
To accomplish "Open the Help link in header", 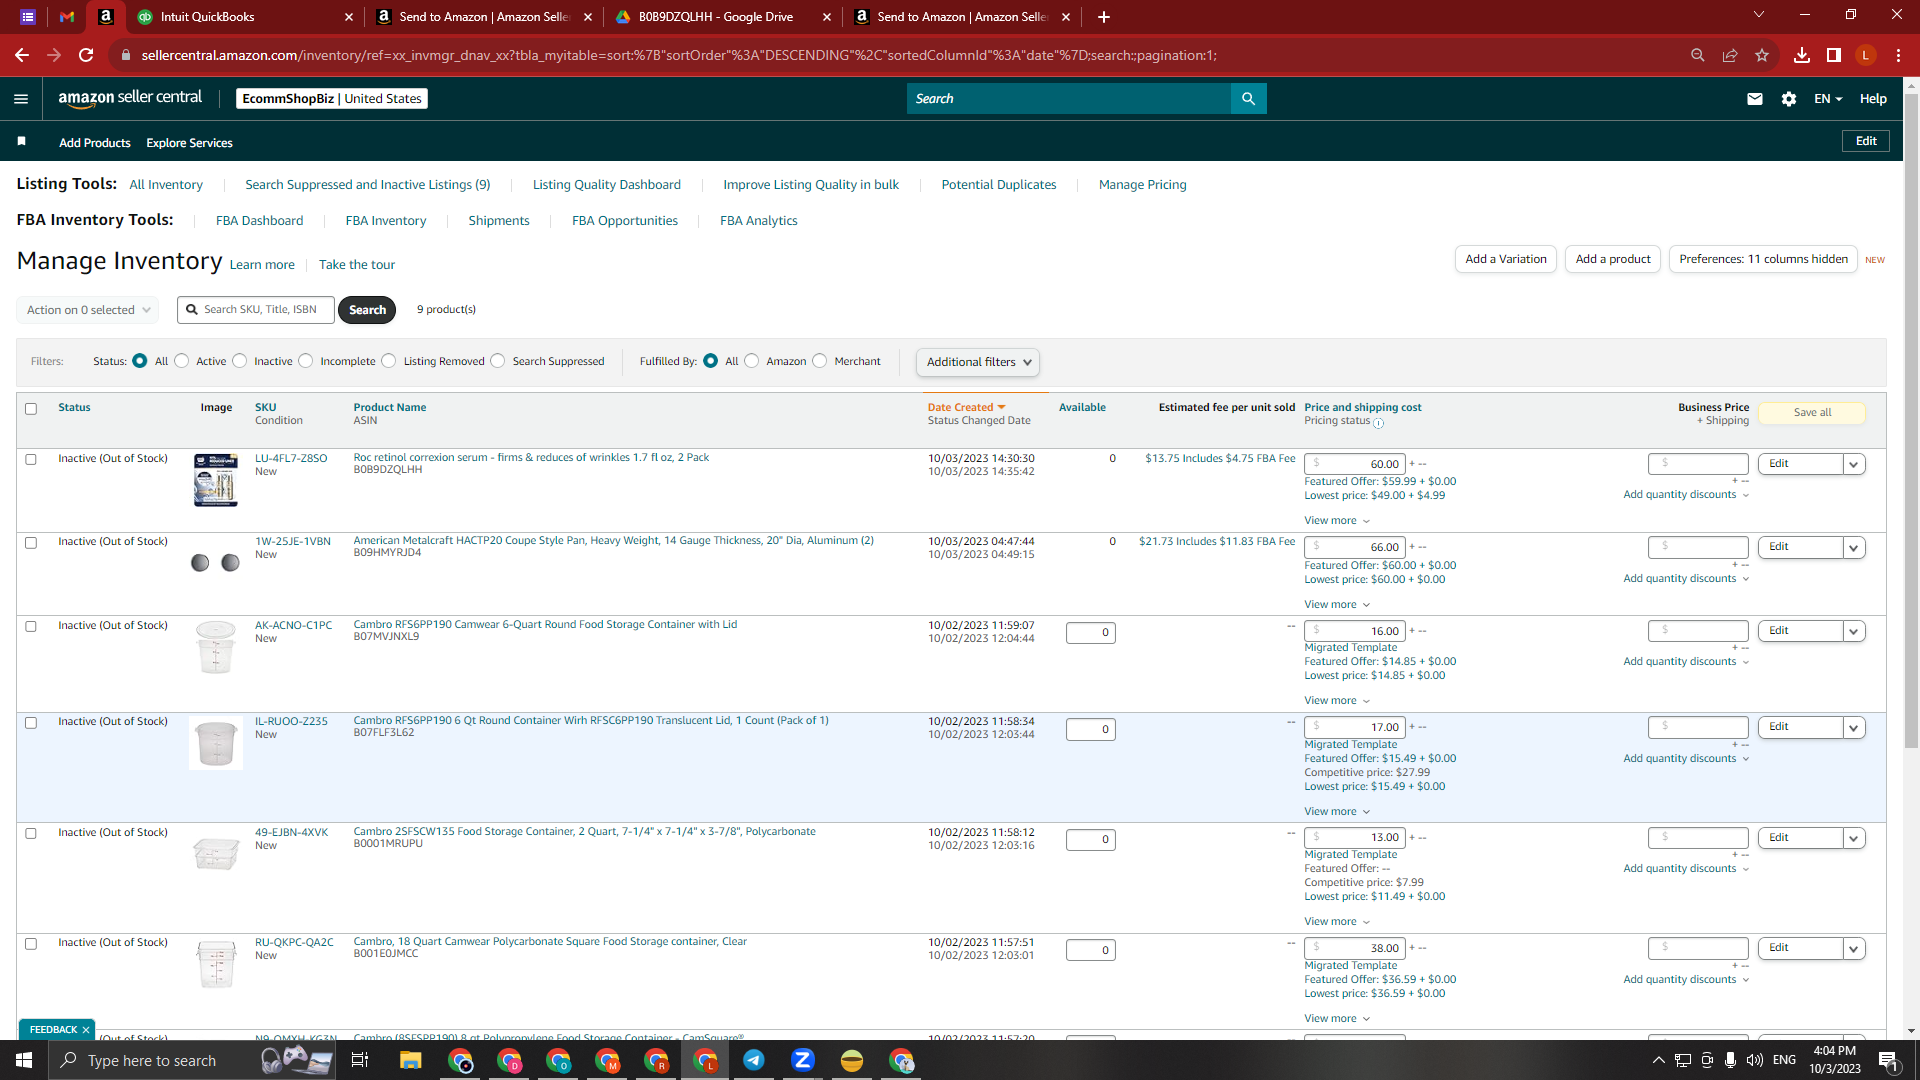I will [1873, 99].
